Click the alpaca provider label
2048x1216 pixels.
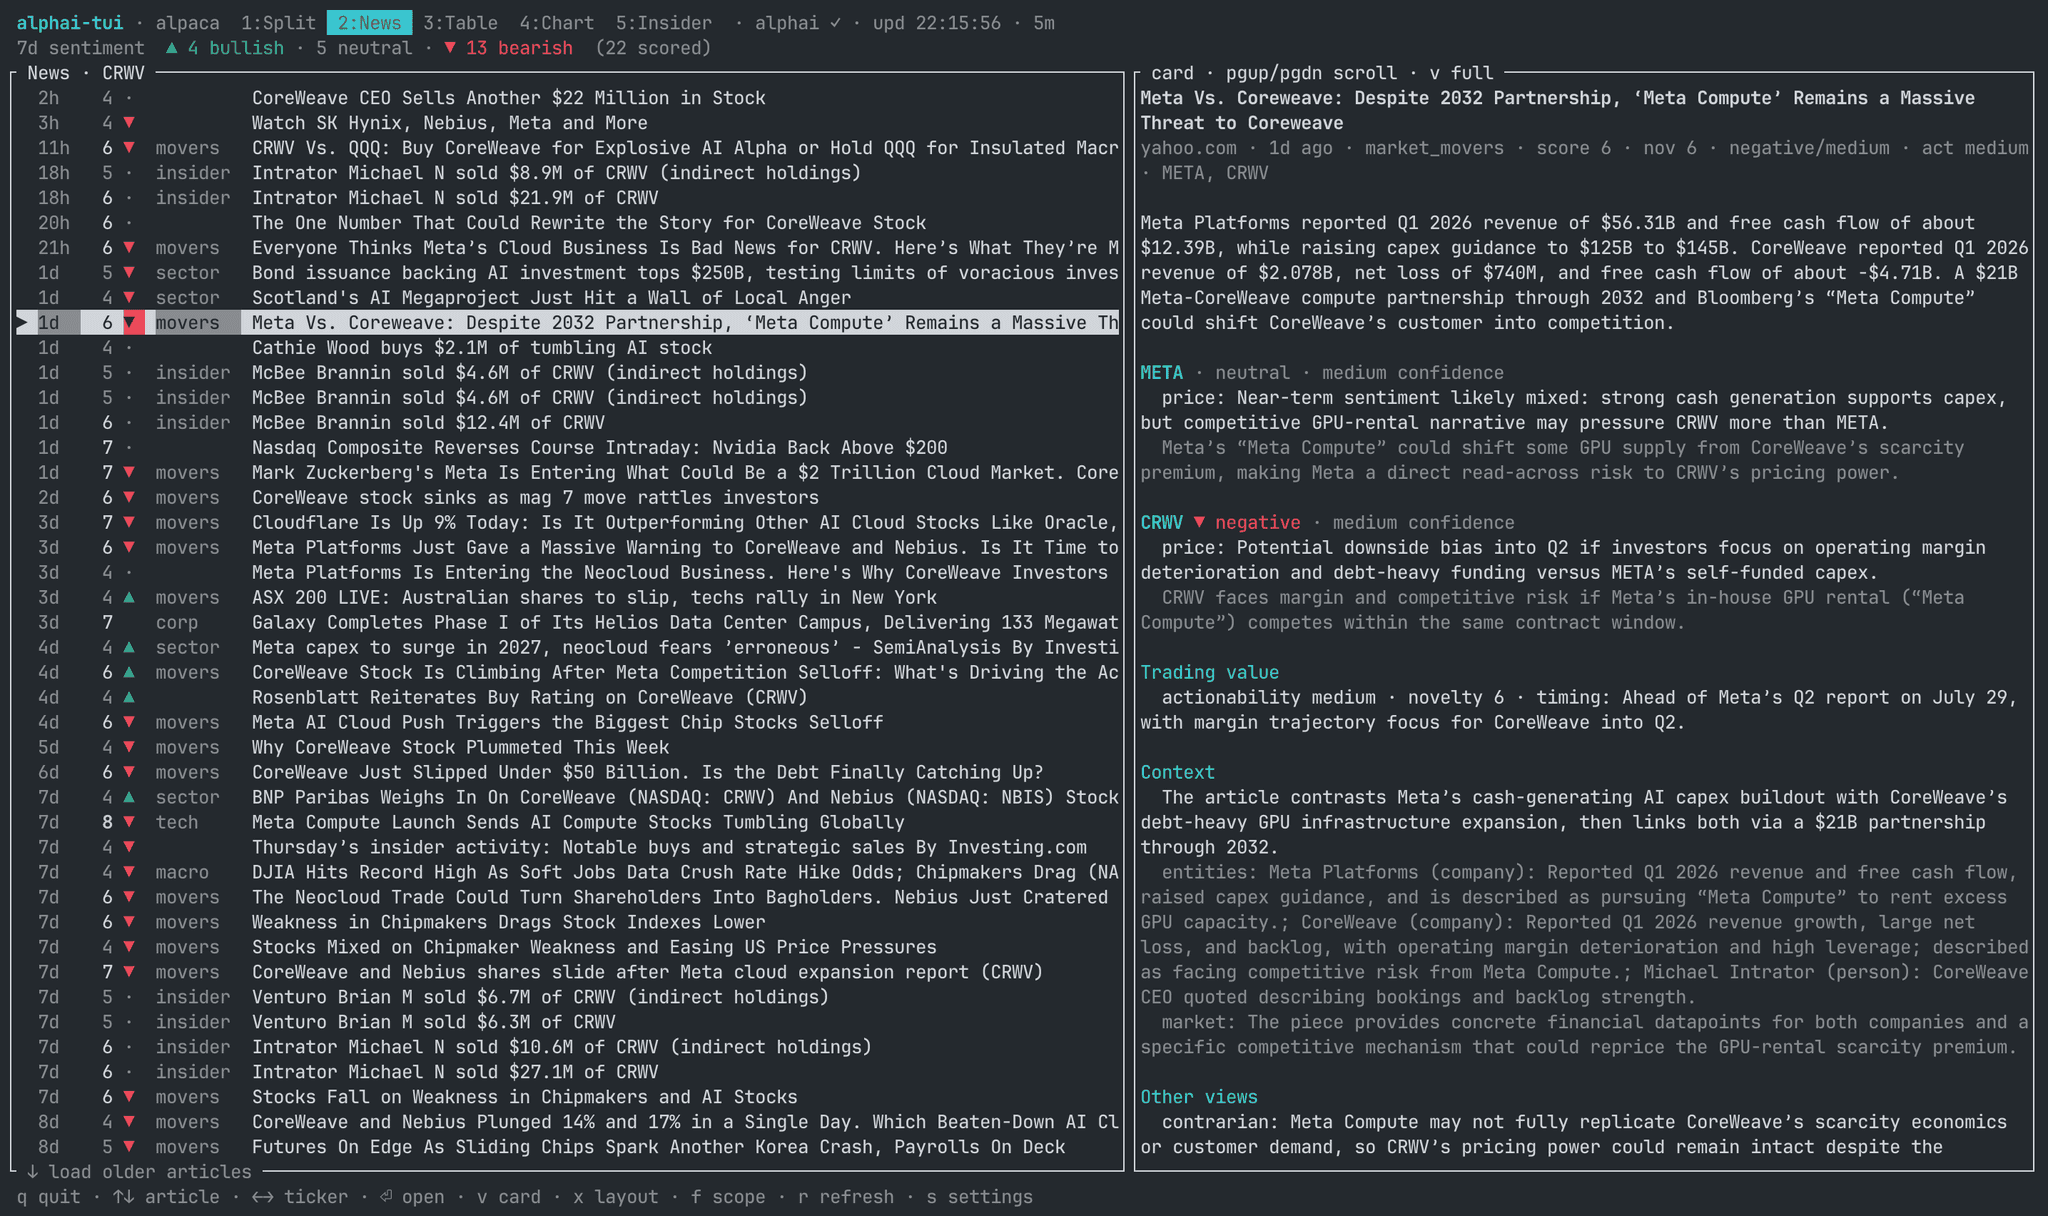tap(187, 23)
